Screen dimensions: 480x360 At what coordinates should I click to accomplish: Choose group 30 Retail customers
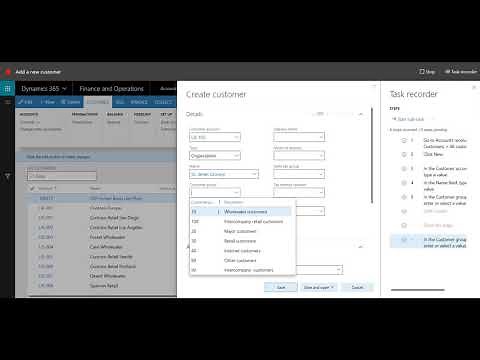click(241, 241)
